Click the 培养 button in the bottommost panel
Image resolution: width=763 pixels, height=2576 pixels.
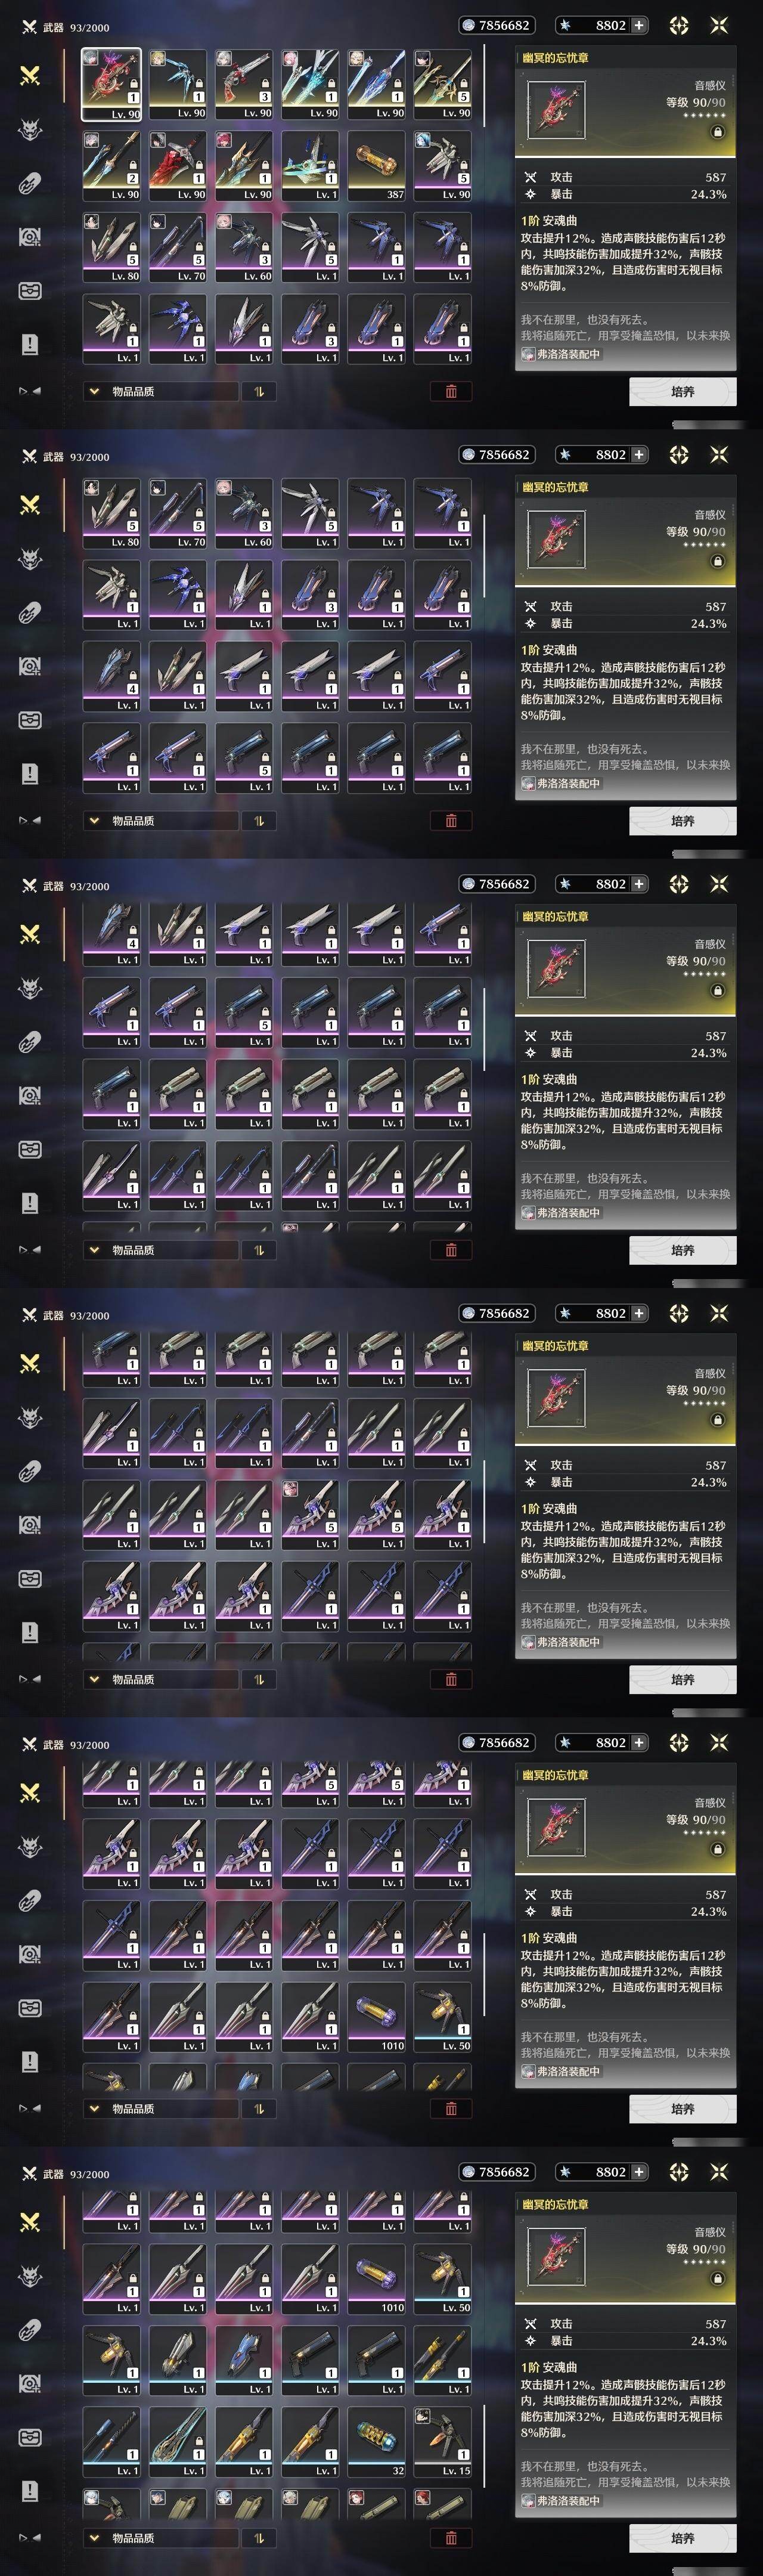tap(683, 2537)
